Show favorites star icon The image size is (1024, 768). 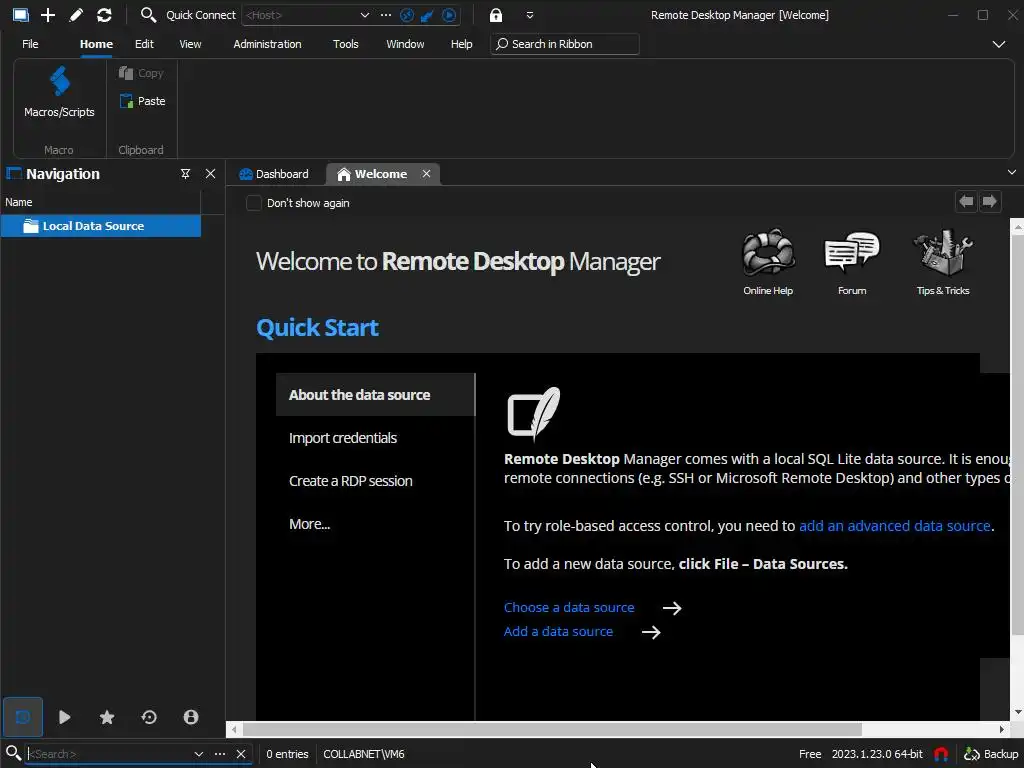[x=107, y=717]
